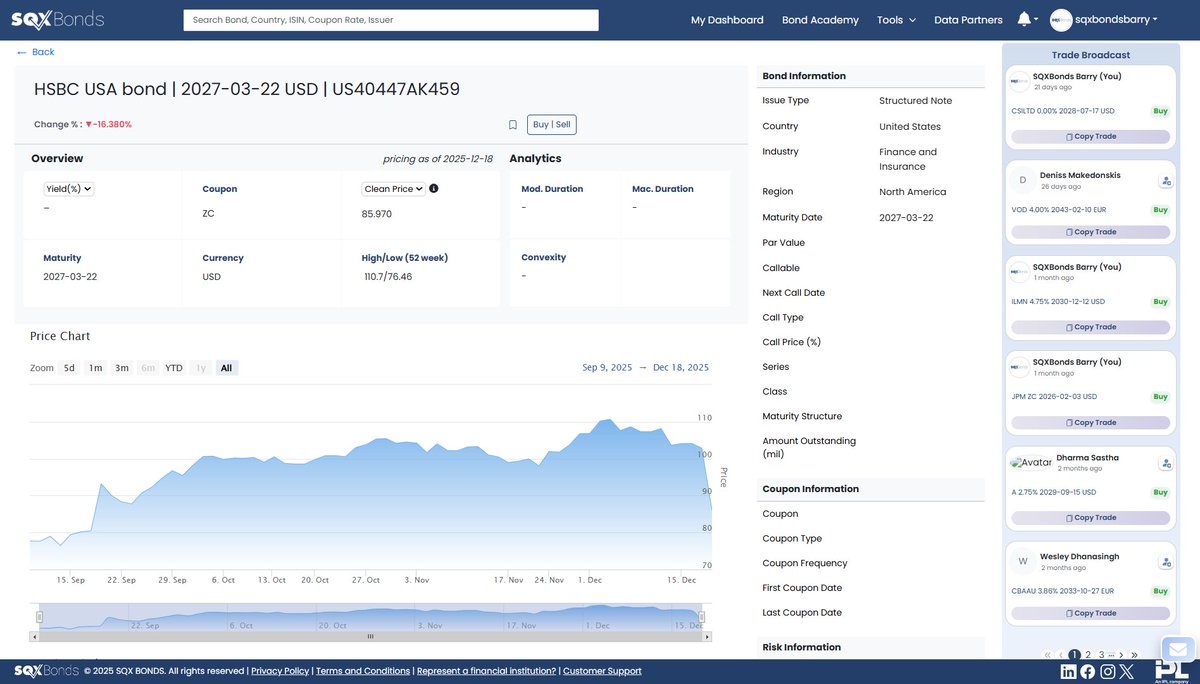This screenshot has height=684, width=1200.
Task: Copy Trade for JPM ZC 2026-02-03
Action: (1090, 423)
